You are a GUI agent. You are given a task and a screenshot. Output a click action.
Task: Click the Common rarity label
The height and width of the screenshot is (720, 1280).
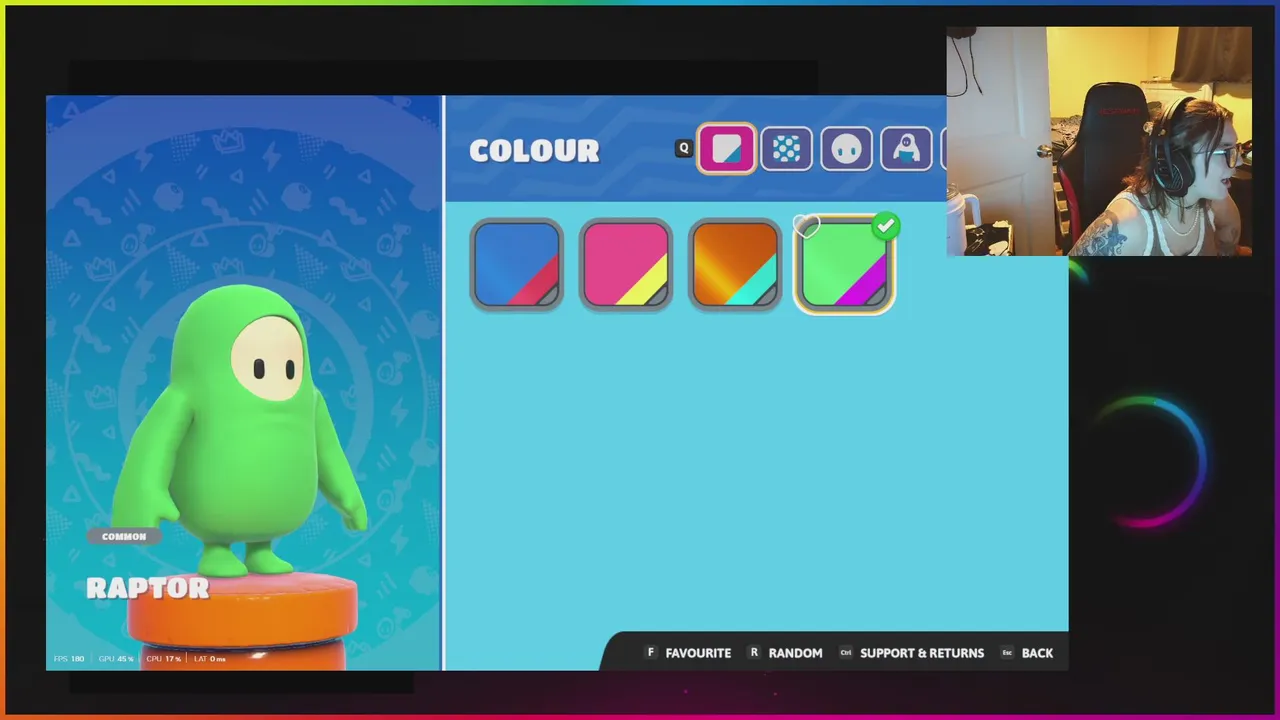tap(124, 537)
